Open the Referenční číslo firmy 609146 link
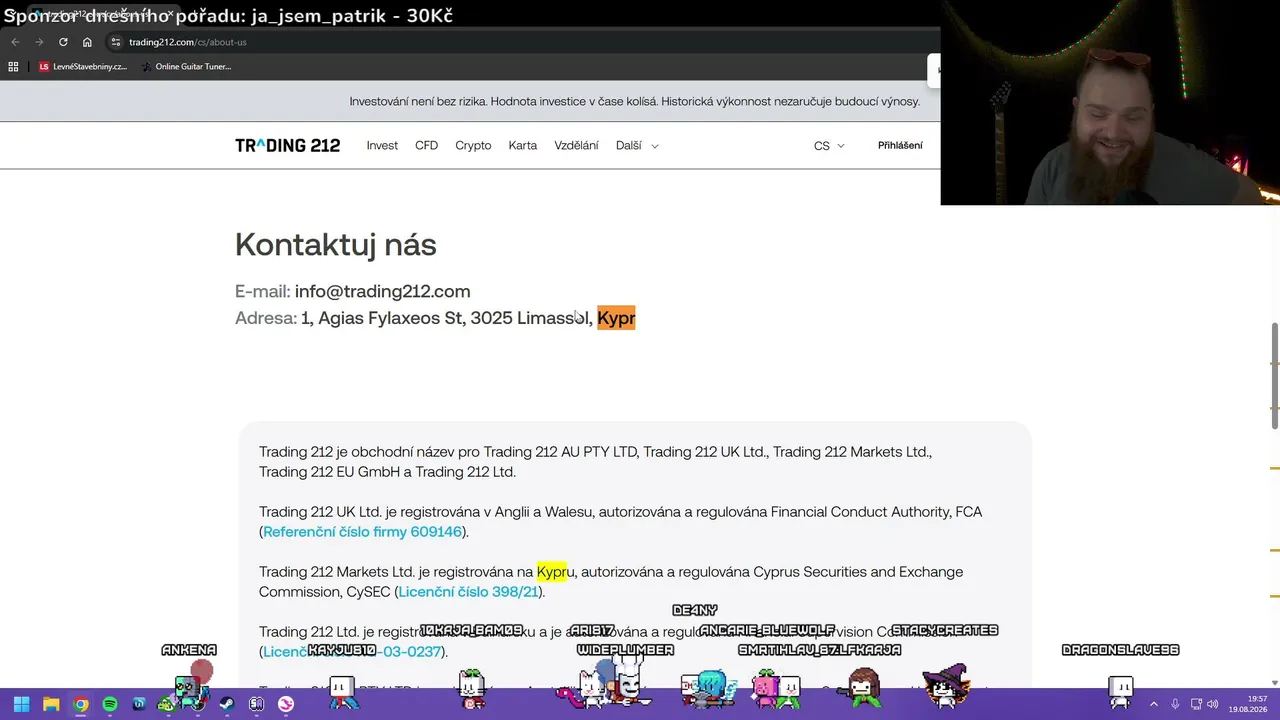The height and width of the screenshot is (720, 1280). [362, 532]
